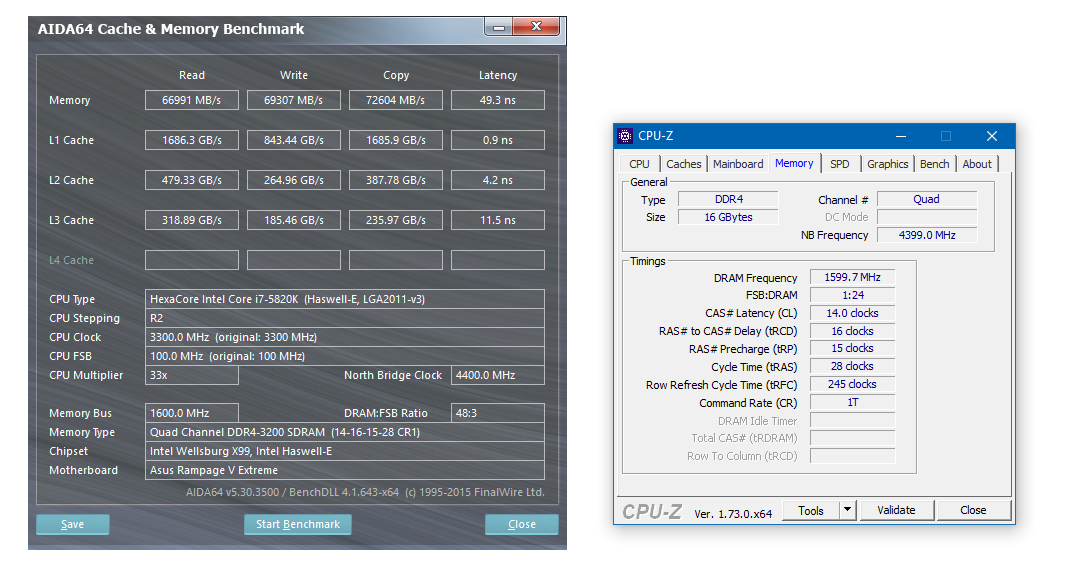Click the Tools button in CPU-Z

[x=810, y=510]
